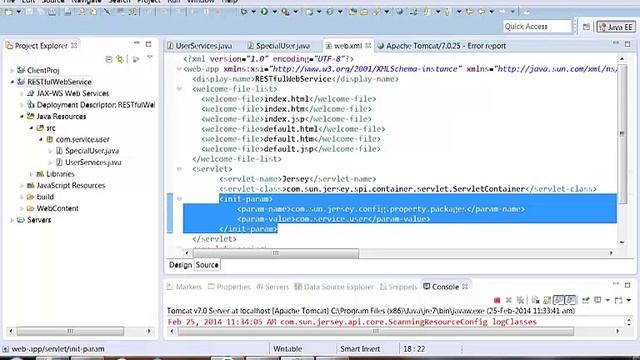
Task: Open the Web Browser globe icon
Action: (400, 12)
